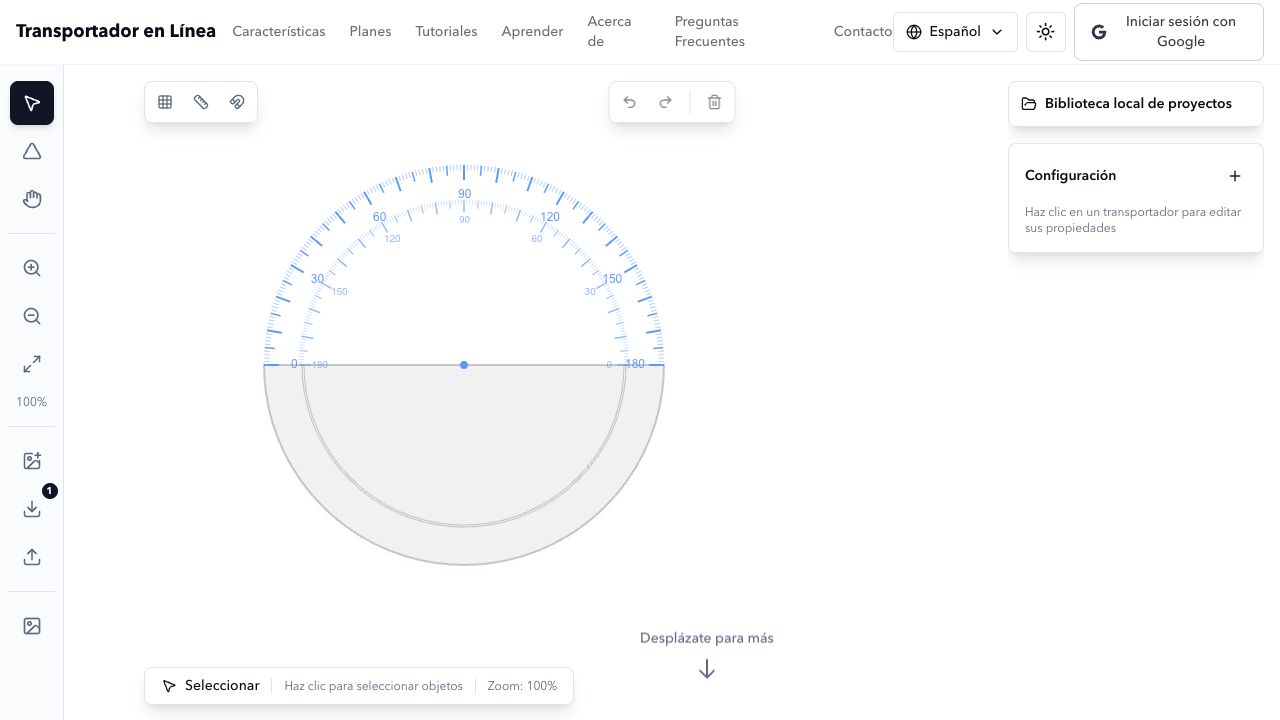Click the down arrow below Desplázate para más
The width and height of the screenshot is (1280, 720).
coord(707,669)
